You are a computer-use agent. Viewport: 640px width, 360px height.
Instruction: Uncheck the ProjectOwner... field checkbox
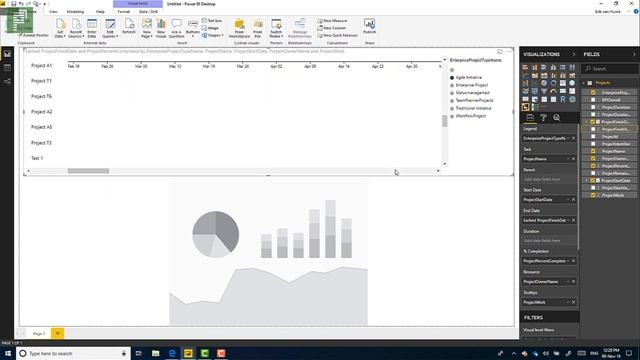(593, 158)
